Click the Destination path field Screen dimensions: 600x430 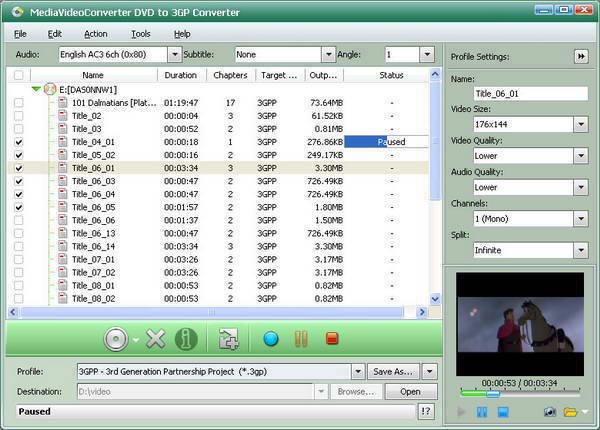(x=196, y=392)
